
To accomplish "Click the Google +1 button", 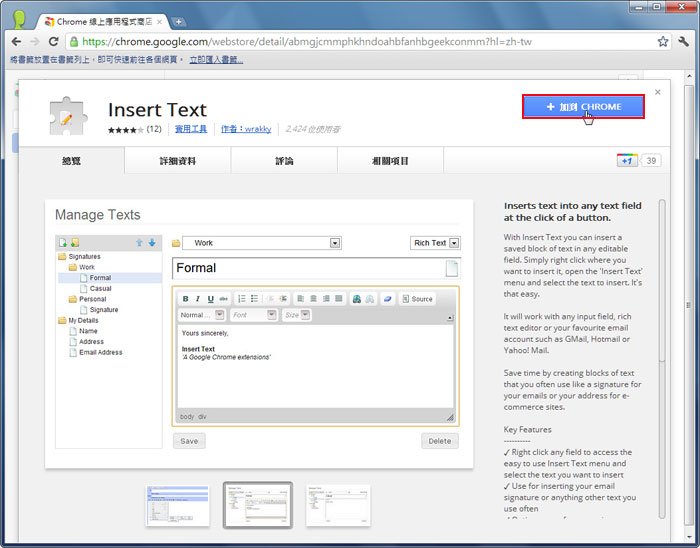I will [x=627, y=161].
